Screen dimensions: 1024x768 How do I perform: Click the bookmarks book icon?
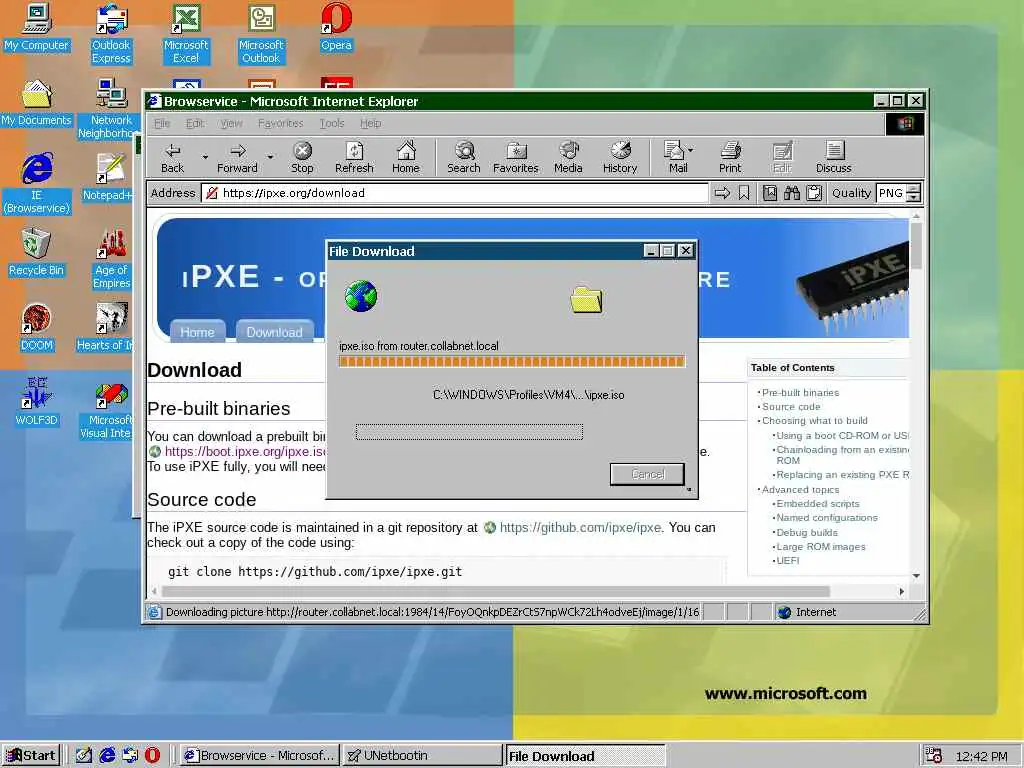[x=770, y=193]
